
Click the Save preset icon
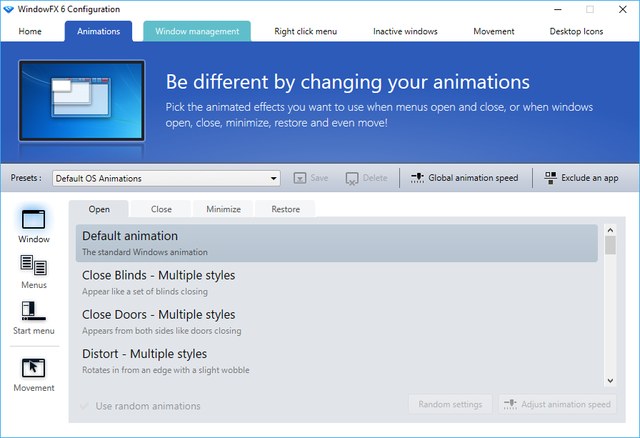(300, 178)
